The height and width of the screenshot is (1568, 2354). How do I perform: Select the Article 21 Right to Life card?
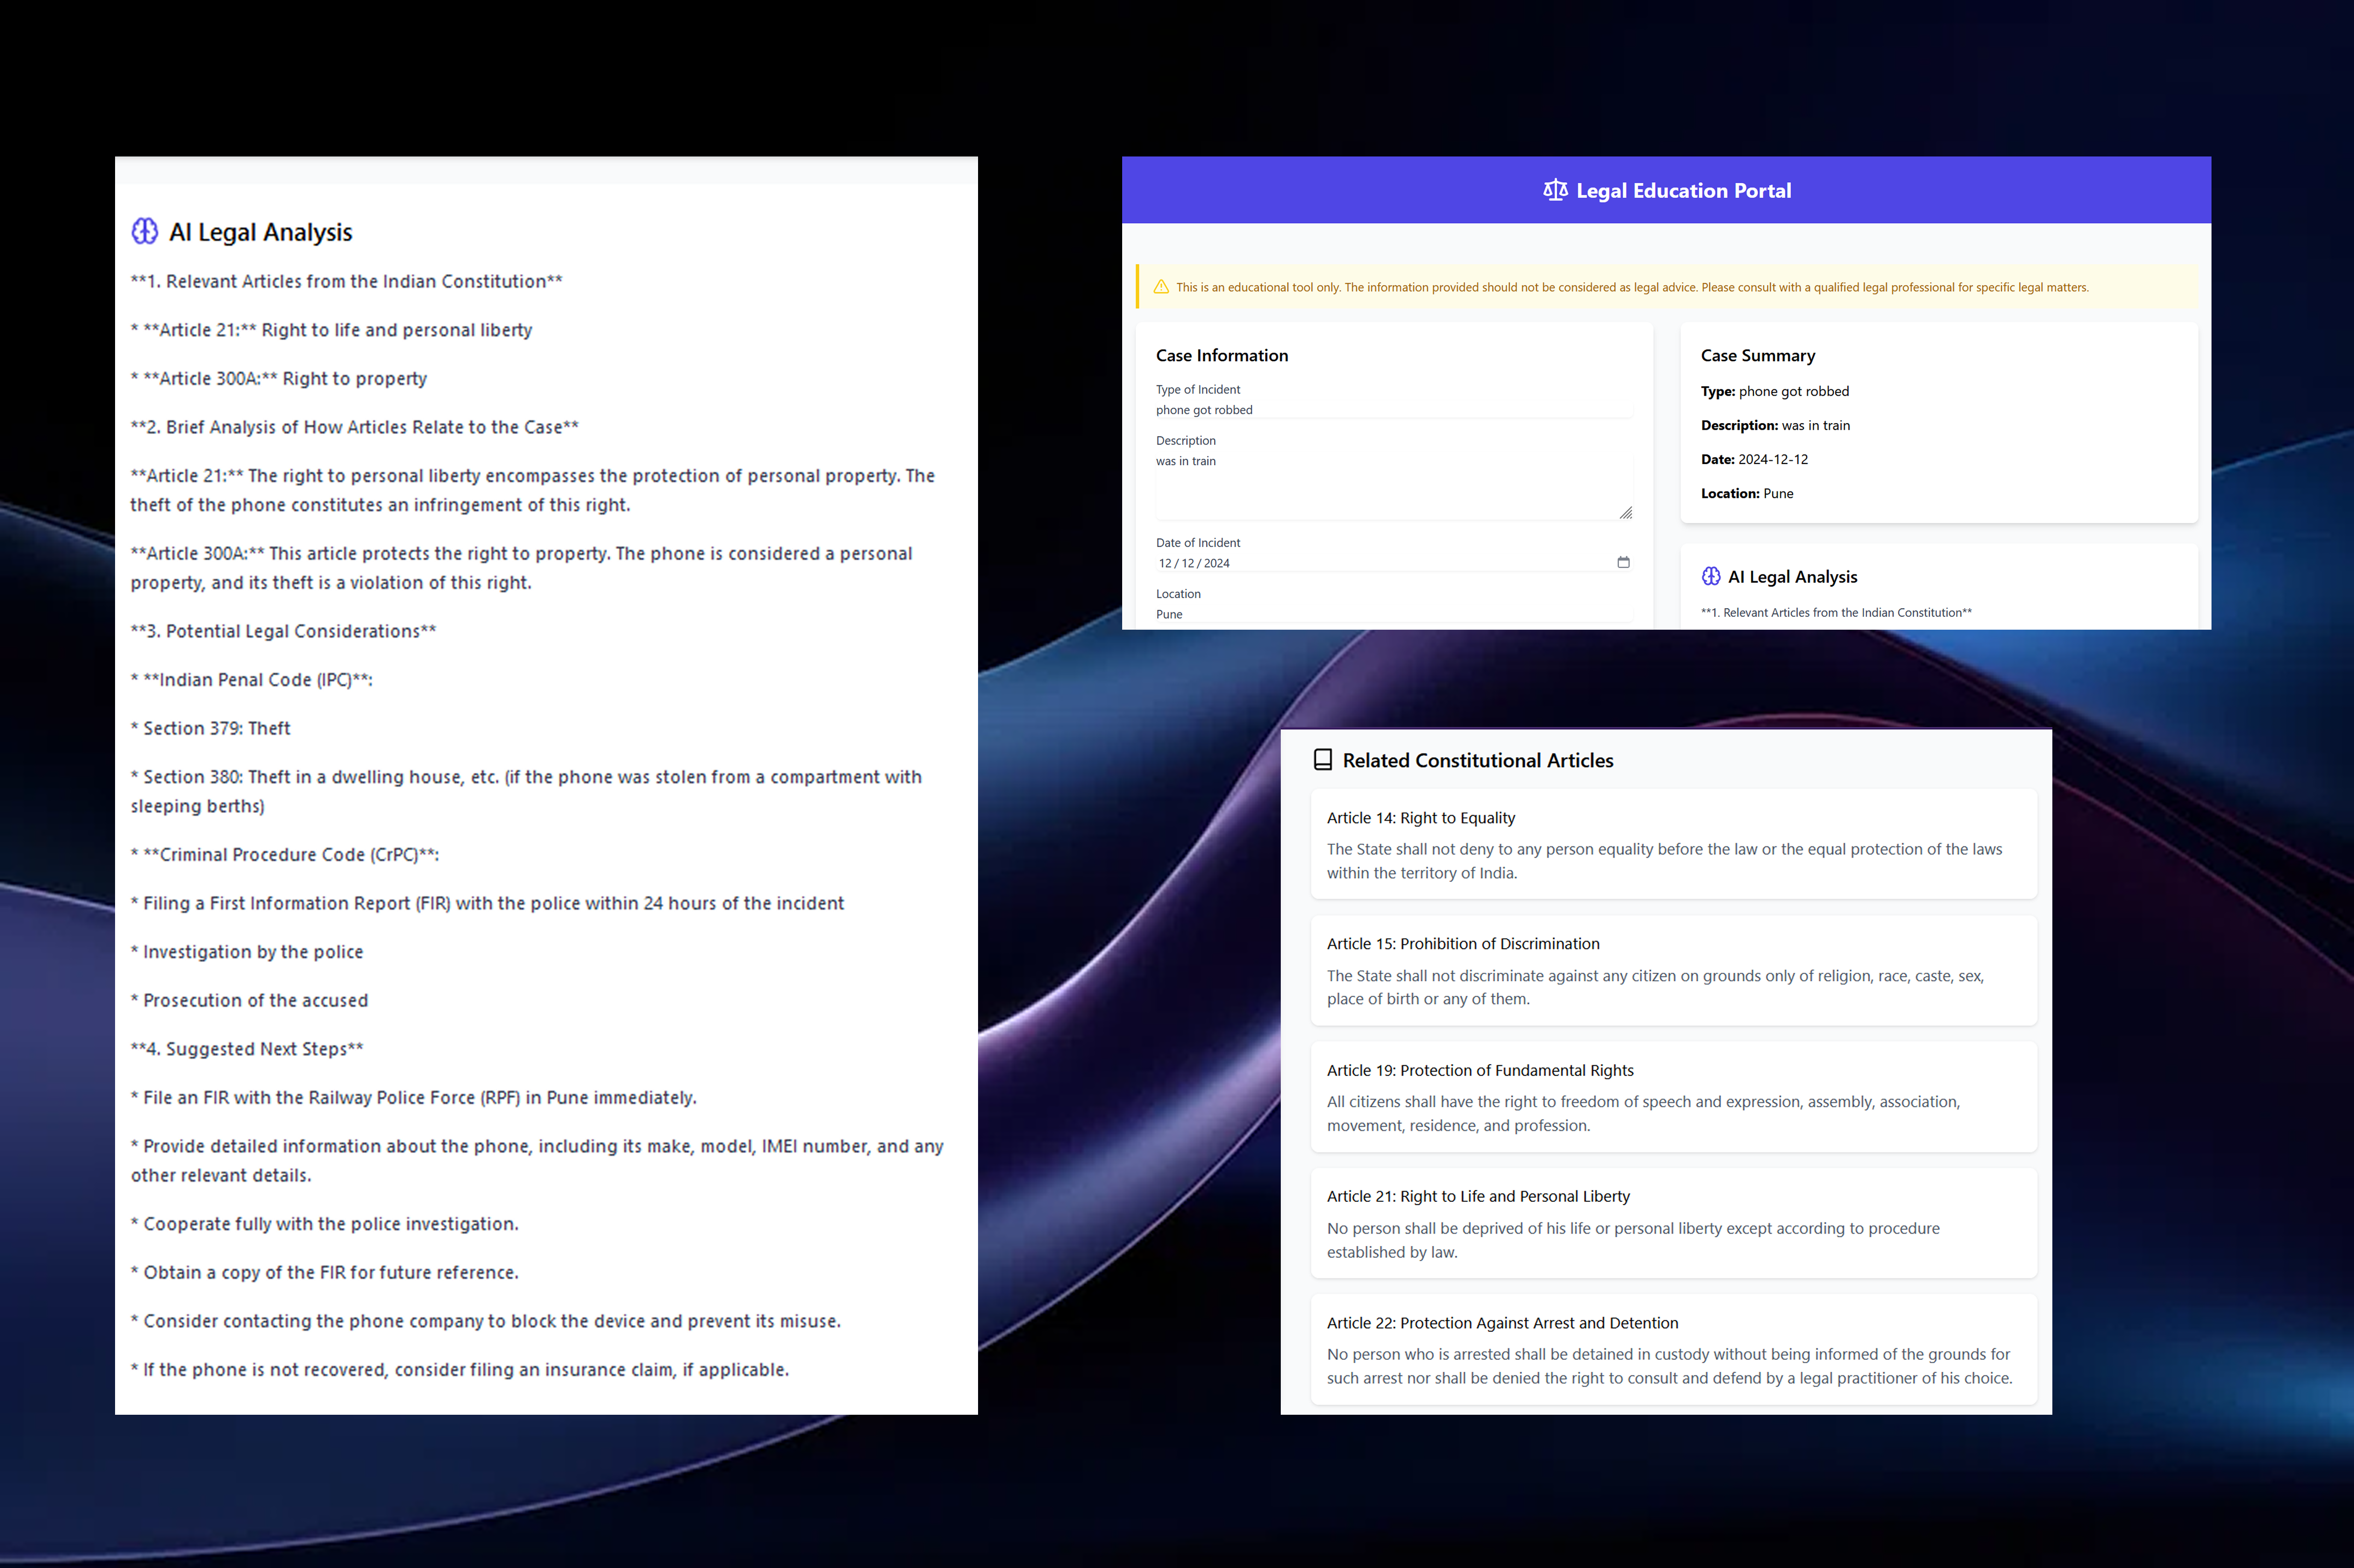(1673, 1223)
